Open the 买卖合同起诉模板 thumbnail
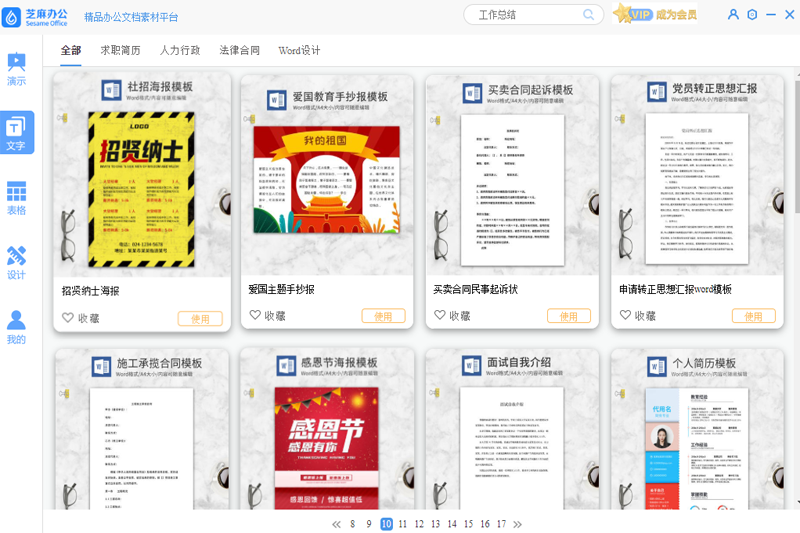 pos(512,175)
